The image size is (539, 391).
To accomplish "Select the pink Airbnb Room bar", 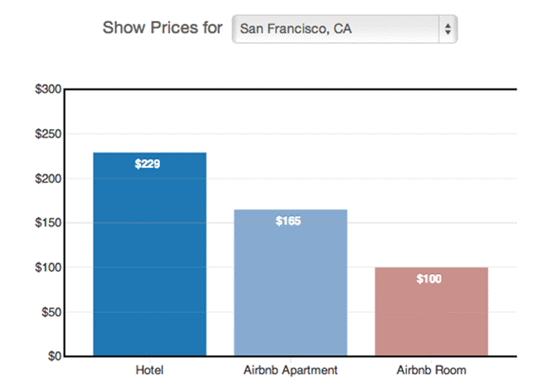I will pos(431,312).
